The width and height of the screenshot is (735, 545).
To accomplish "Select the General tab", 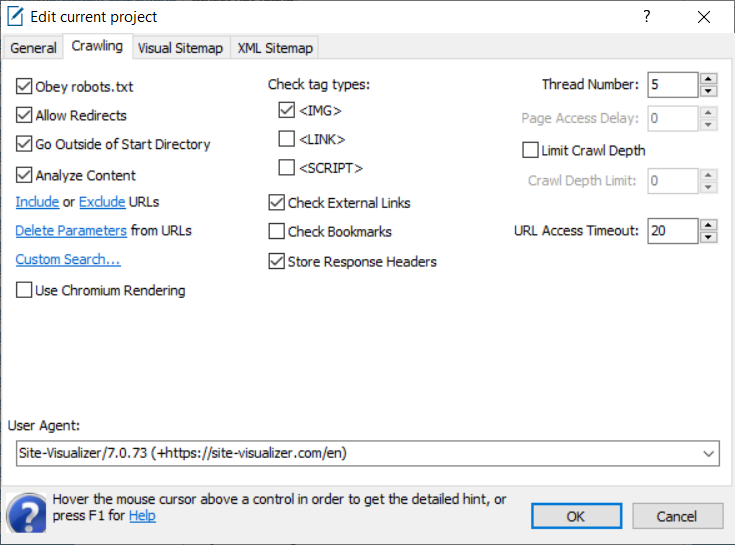I will 33,48.
